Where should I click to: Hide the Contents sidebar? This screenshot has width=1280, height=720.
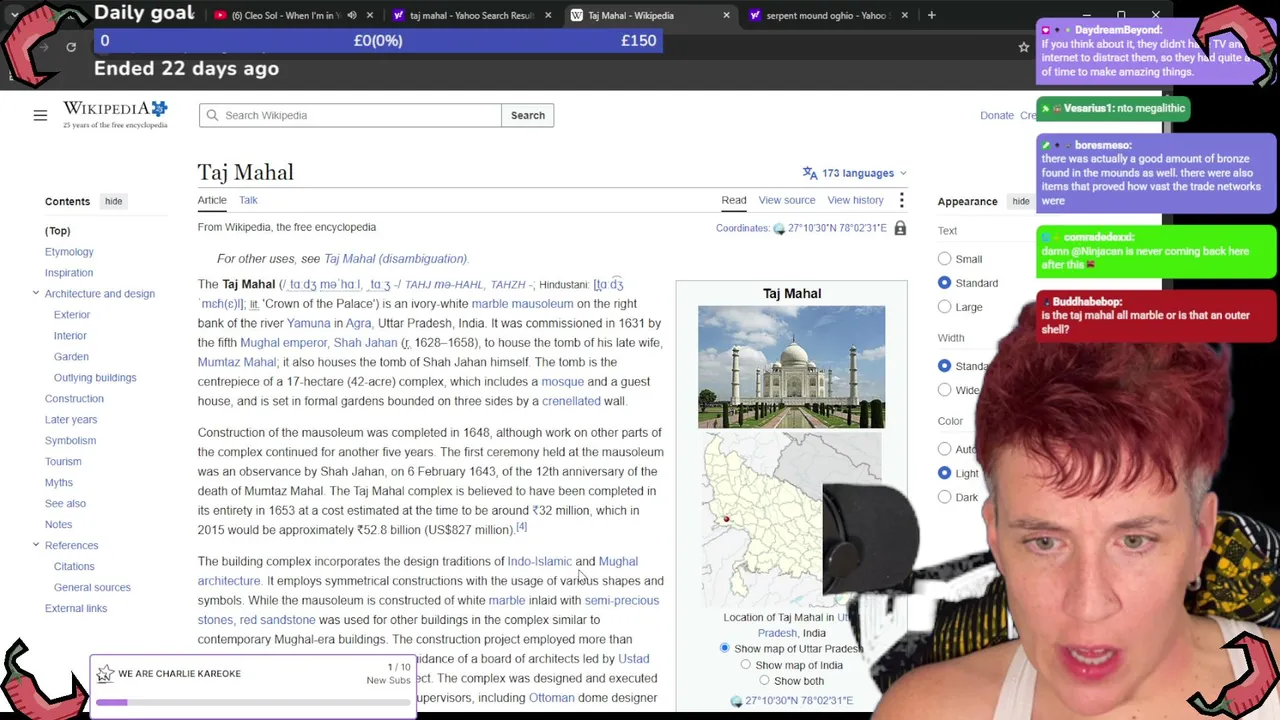[x=113, y=201]
